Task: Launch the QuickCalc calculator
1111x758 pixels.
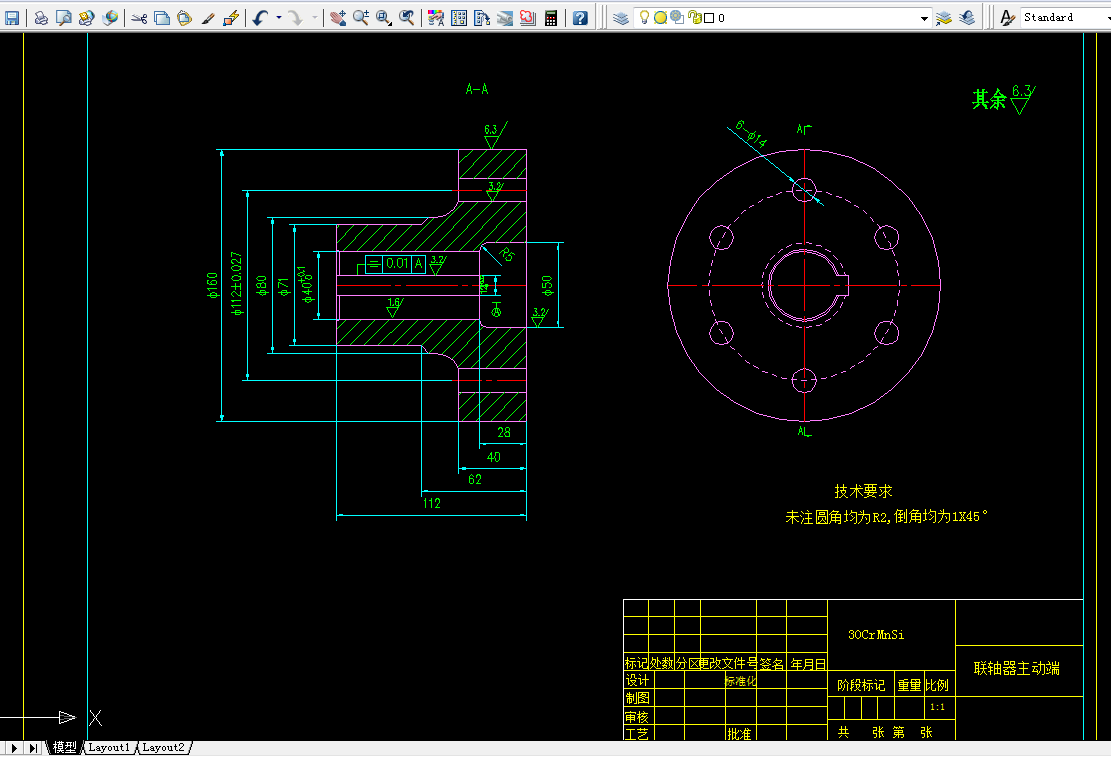Action: coord(551,17)
